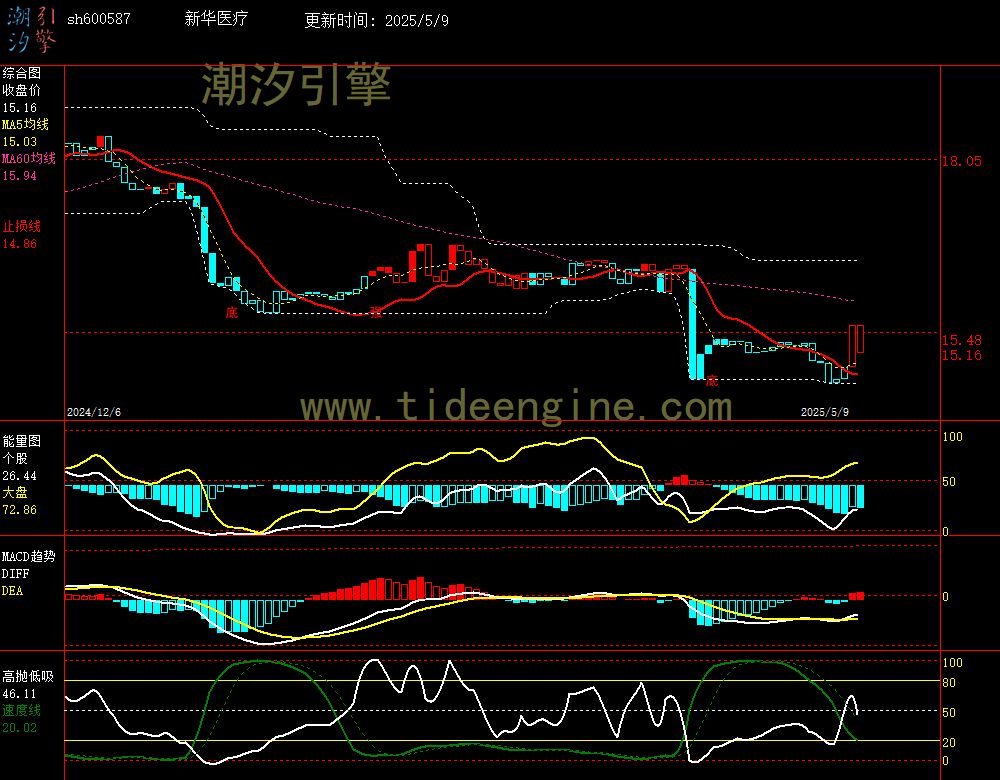Viewport: 1000px width, 780px height.
Task: Click the 强 signal marker on the chart
Action: click(x=376, y=312)
